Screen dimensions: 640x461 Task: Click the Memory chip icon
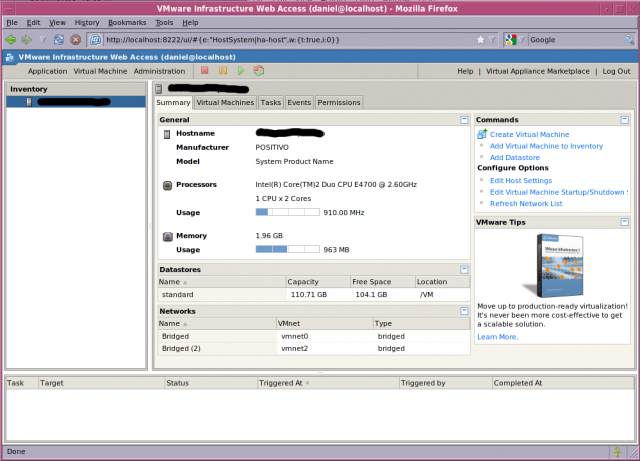point(167,236)
